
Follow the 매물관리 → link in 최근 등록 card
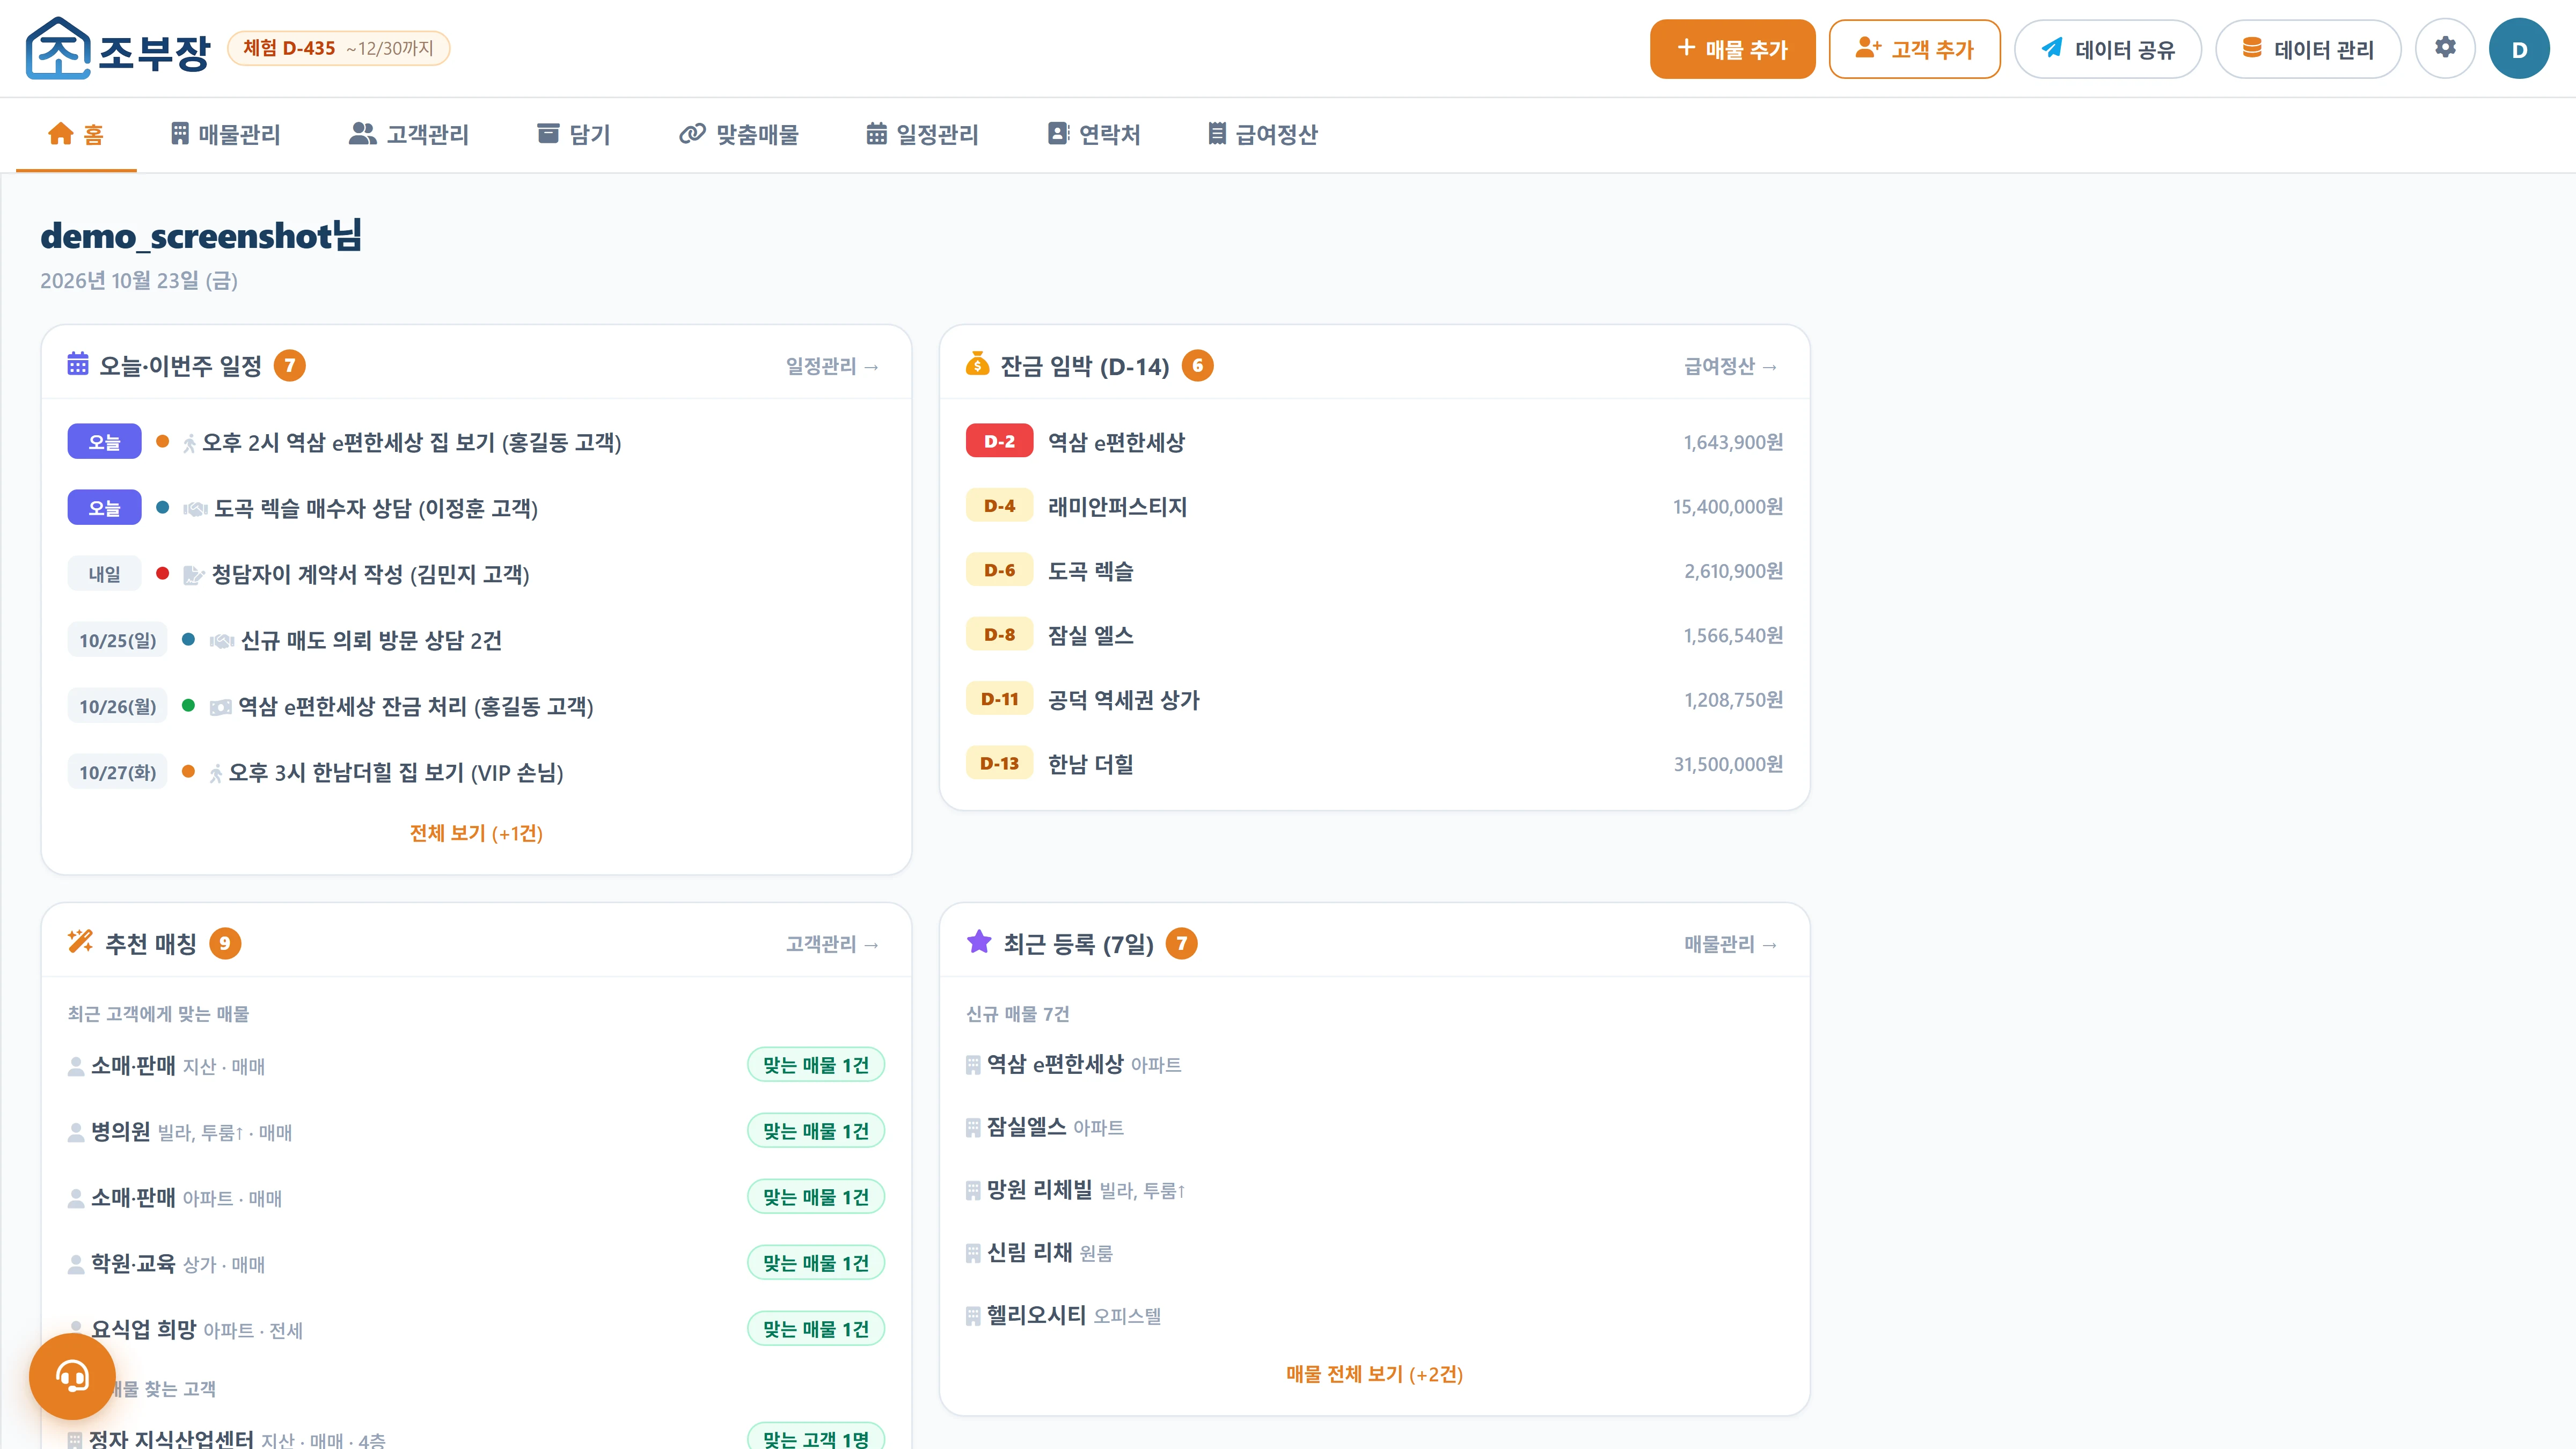pyautogui.click(x=1731, y=944)
